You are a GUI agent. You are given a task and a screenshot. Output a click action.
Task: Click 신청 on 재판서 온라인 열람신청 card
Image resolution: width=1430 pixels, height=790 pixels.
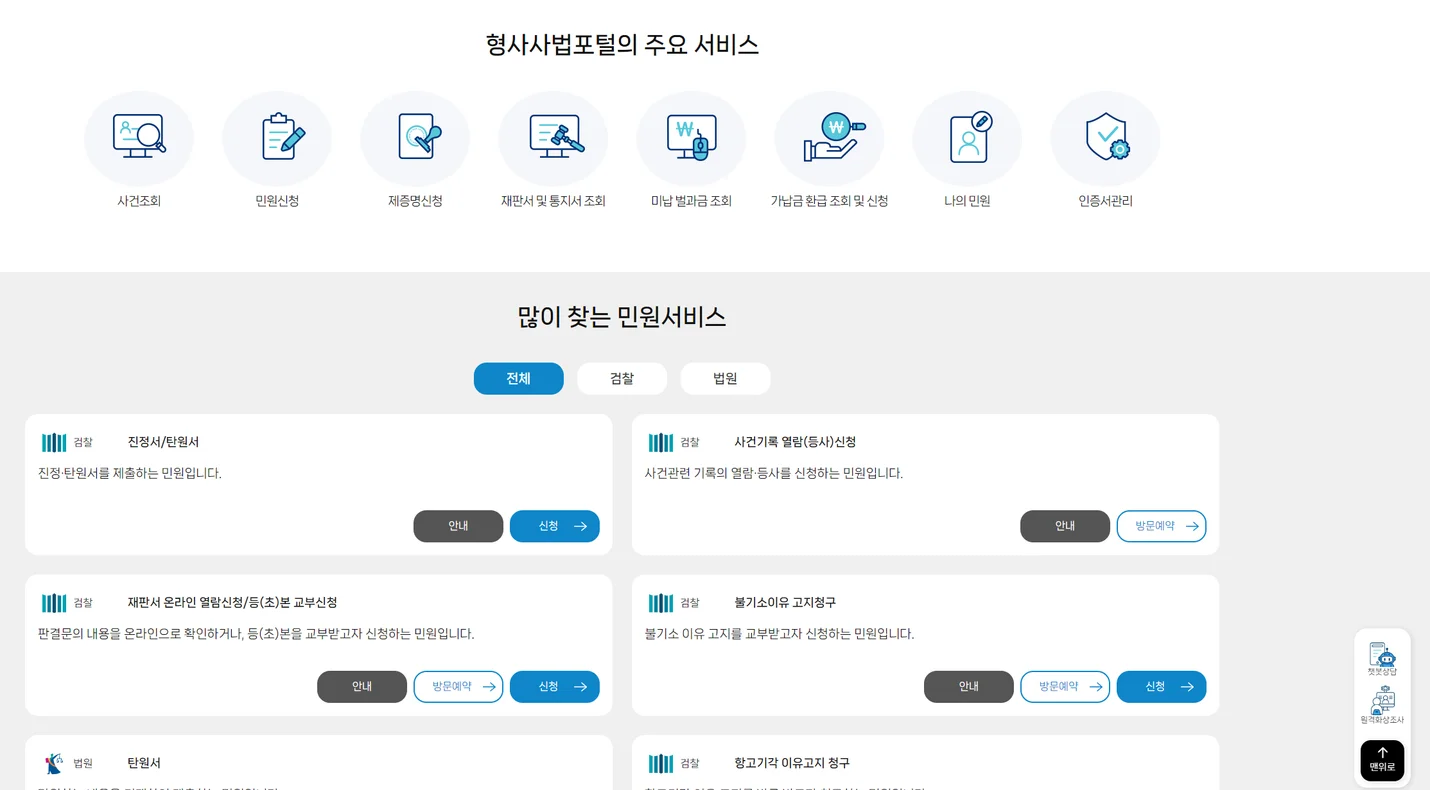click(555, 687)
